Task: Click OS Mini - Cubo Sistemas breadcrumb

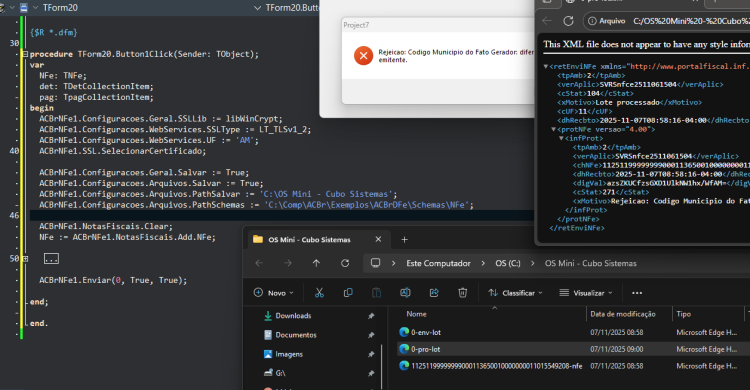Action: (x=591, y=263)
